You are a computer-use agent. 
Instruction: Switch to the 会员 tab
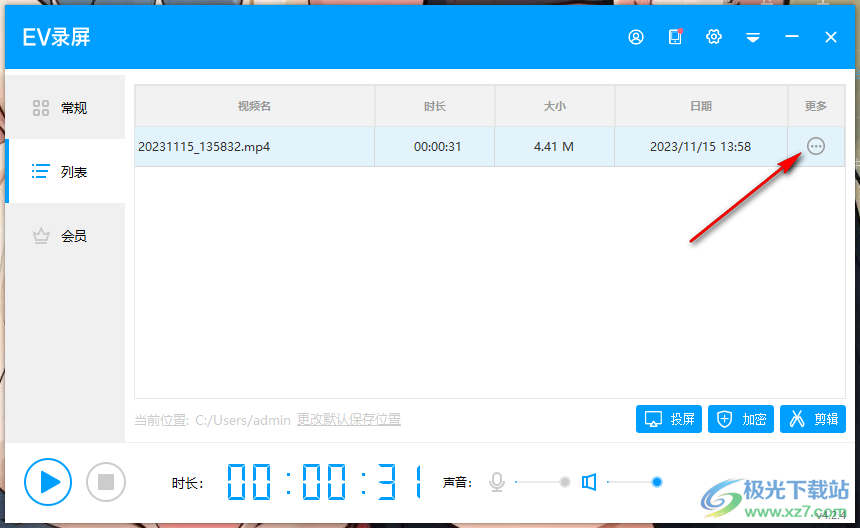click(65, 236)
